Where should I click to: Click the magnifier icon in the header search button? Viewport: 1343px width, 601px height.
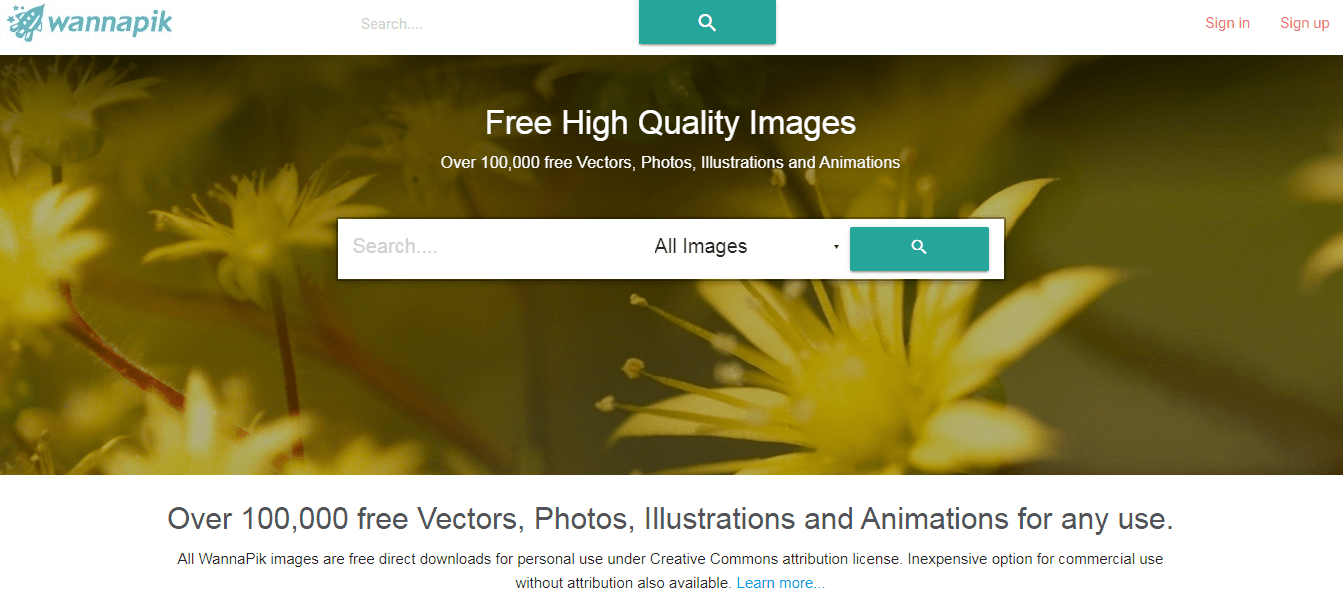707,22
